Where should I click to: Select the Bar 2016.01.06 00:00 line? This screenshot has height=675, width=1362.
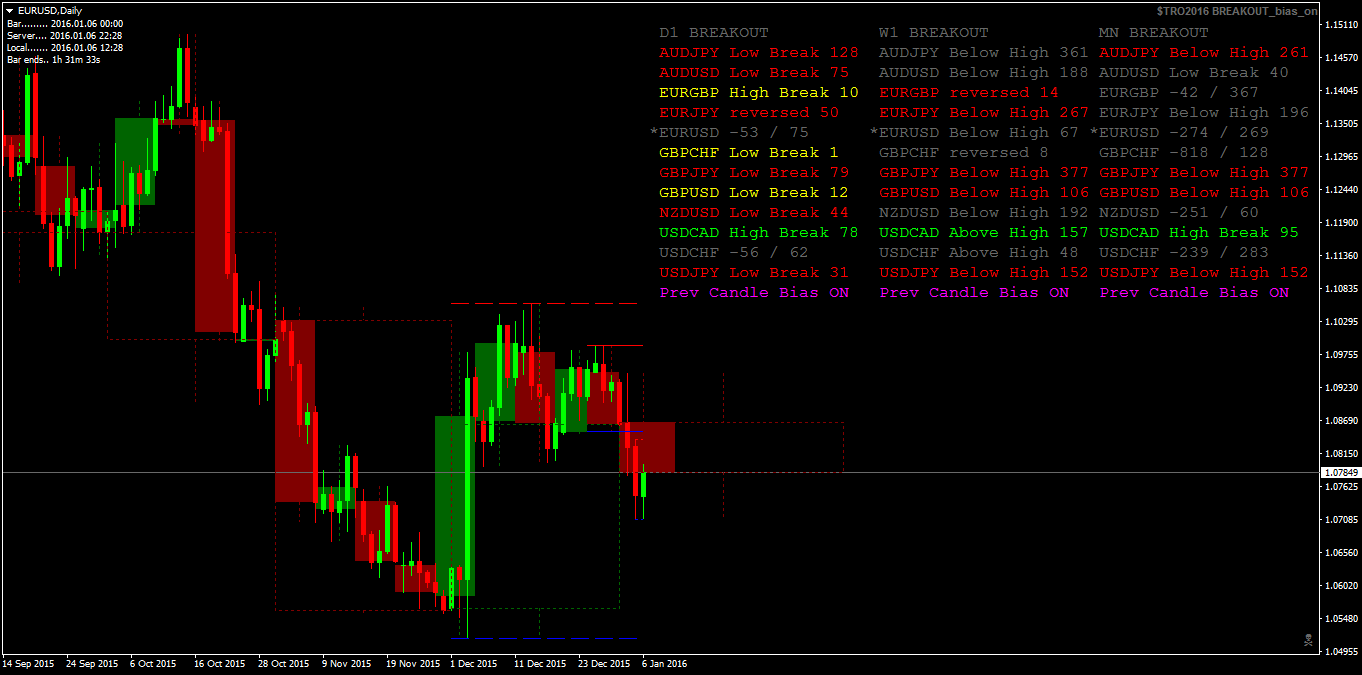65,23
